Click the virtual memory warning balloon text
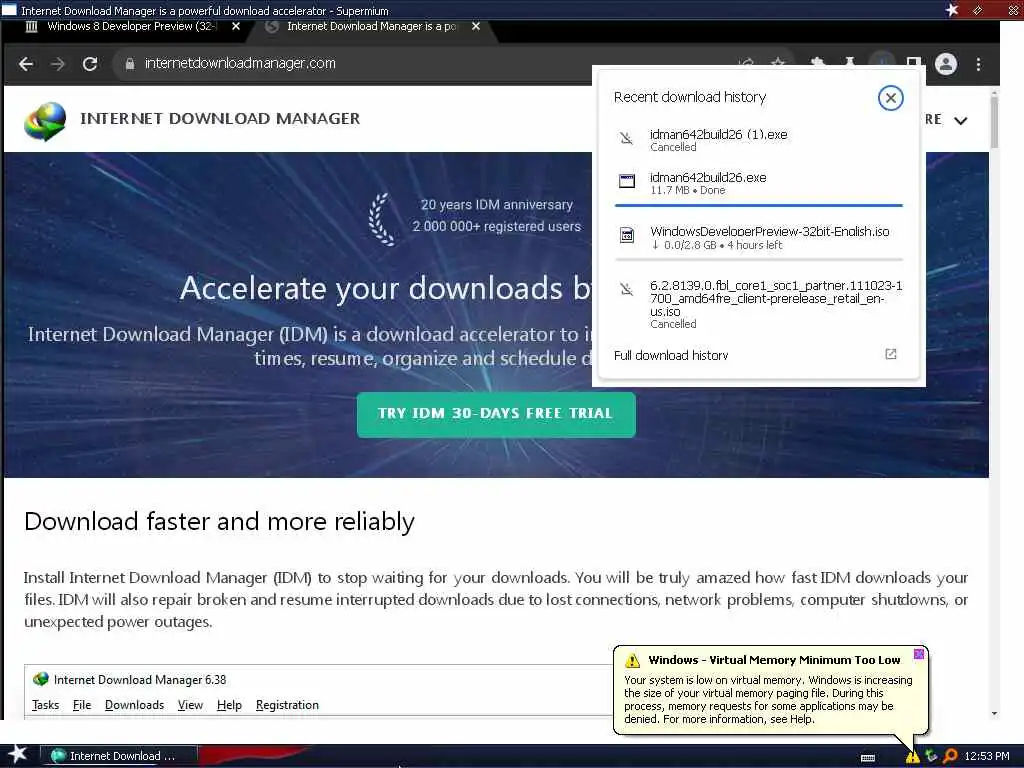This screenshot has width=1024, height=768. coord(768,699)
